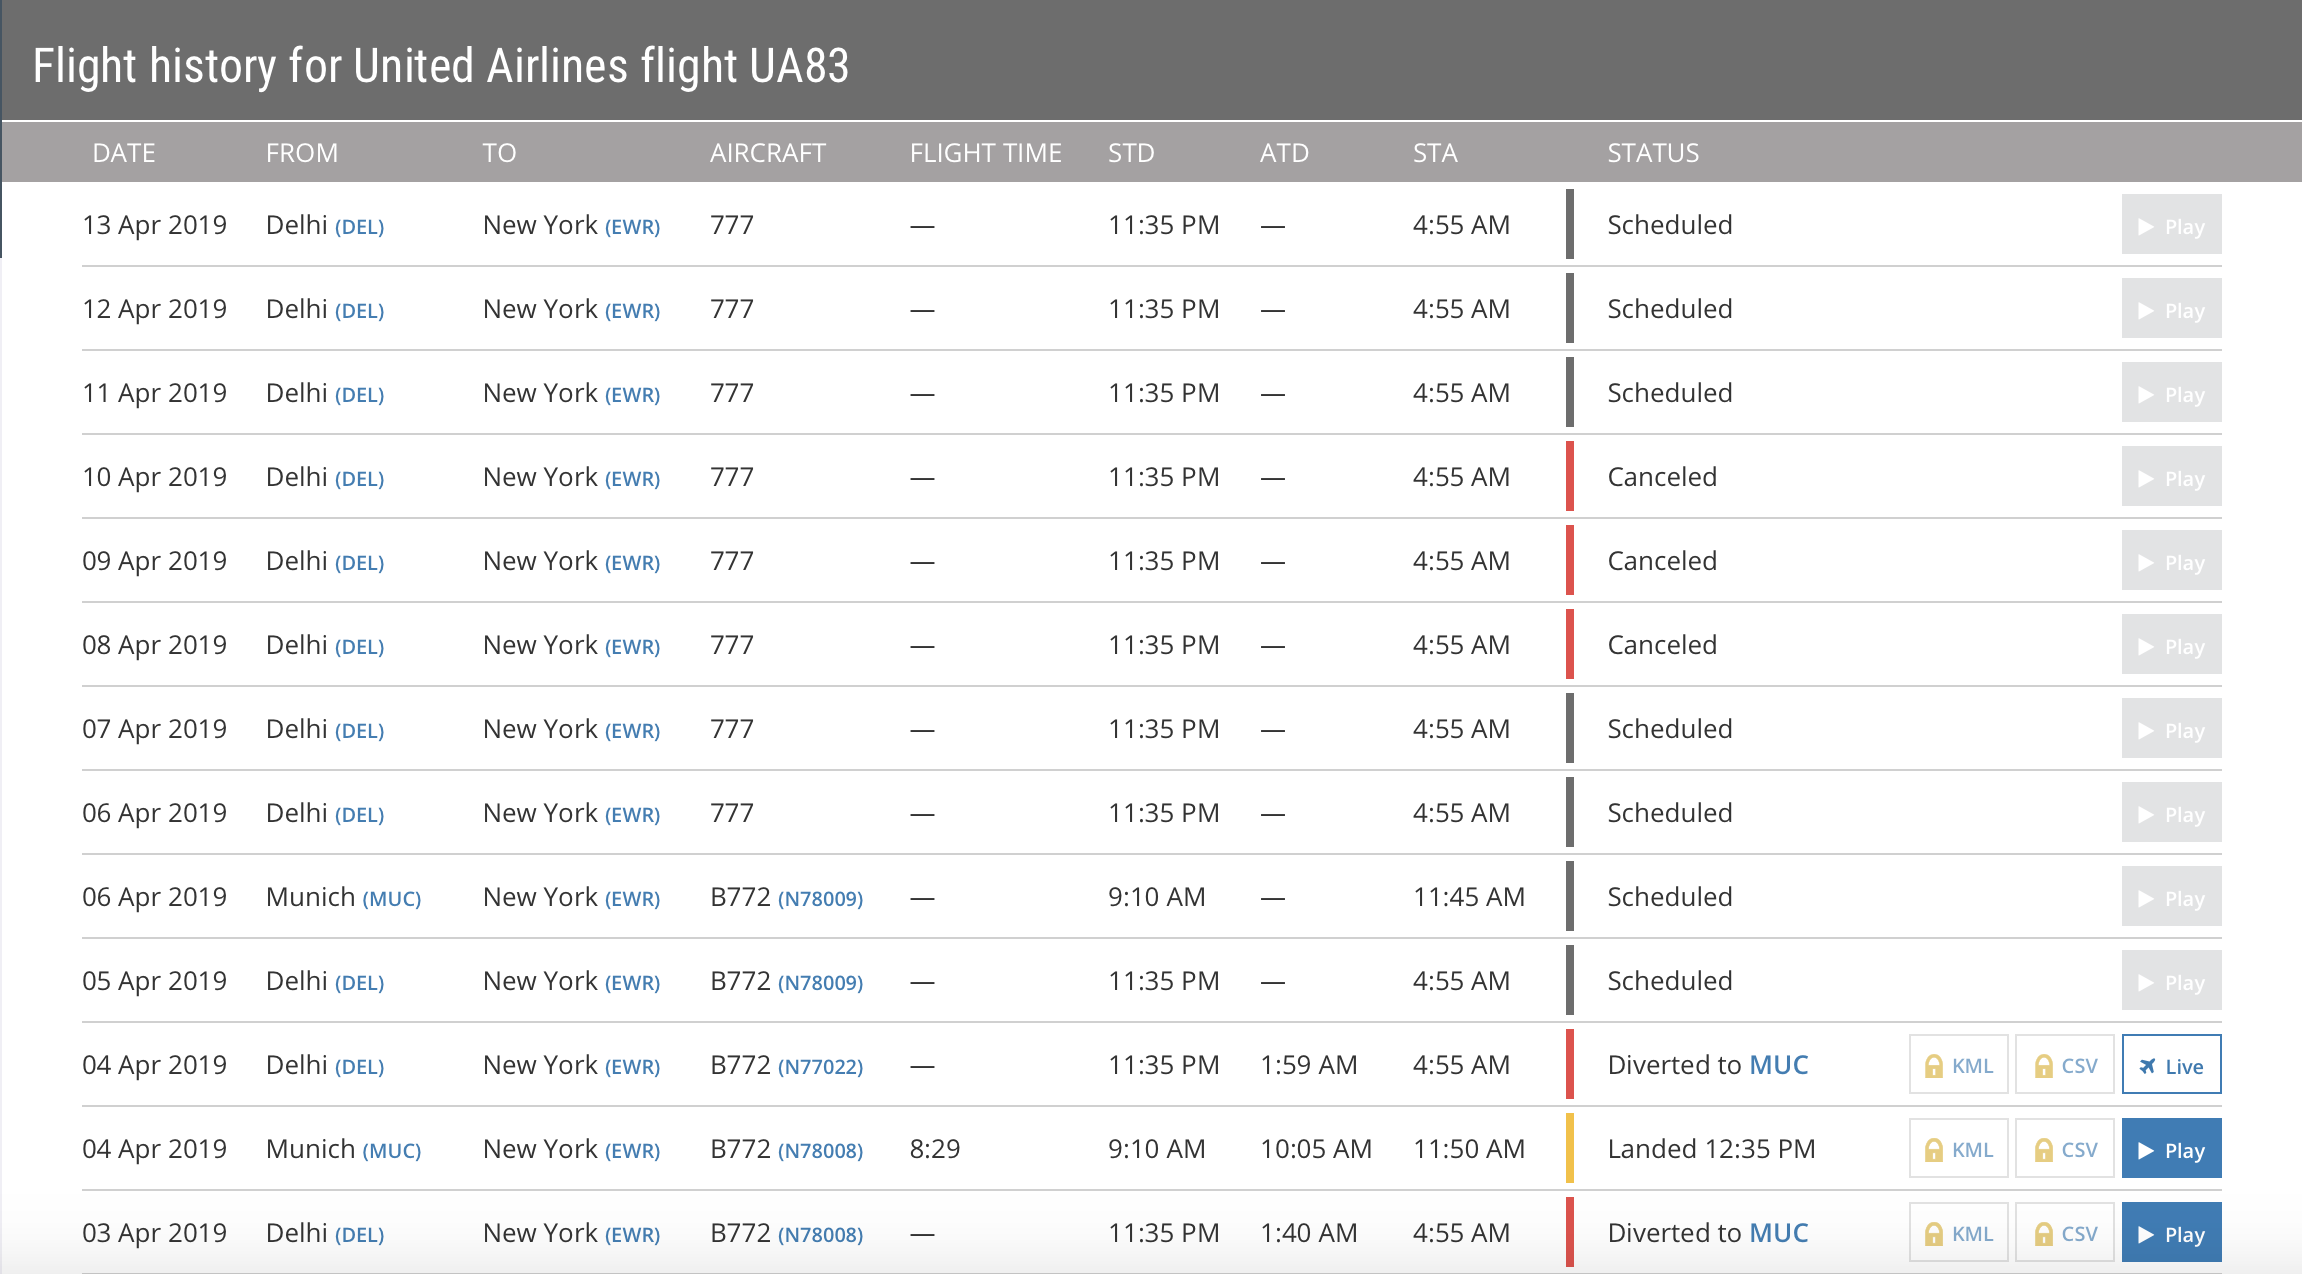This screenshot has height=1274, width=2302.
Task: Open MUC link in 04 Apr diverted status
Action: (x=1778, y=1065)
